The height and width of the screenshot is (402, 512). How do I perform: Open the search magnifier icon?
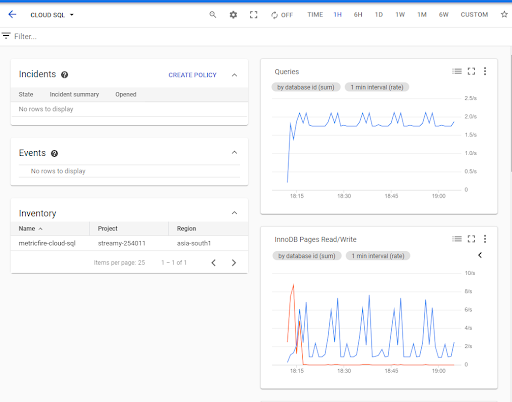pyautogui.click(x=213, y=15)
